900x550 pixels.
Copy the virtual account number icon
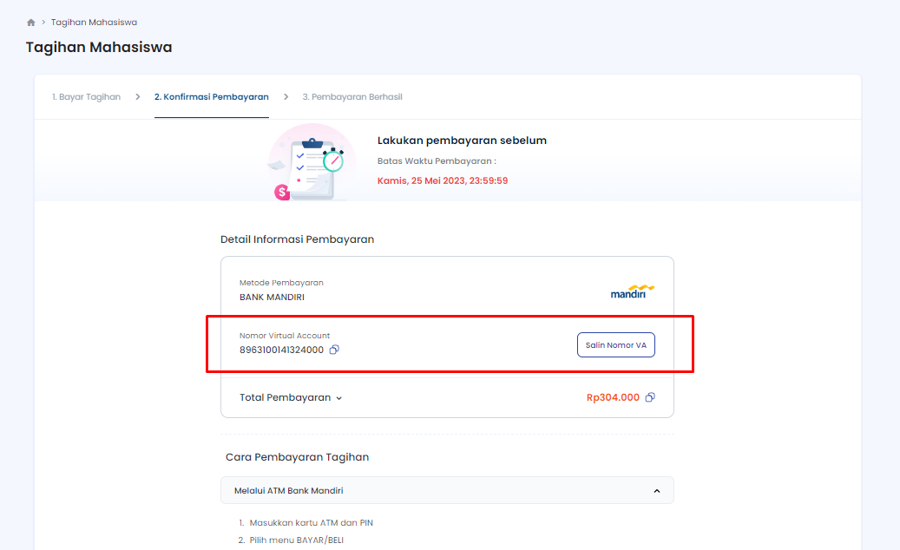tap(335, 350)
